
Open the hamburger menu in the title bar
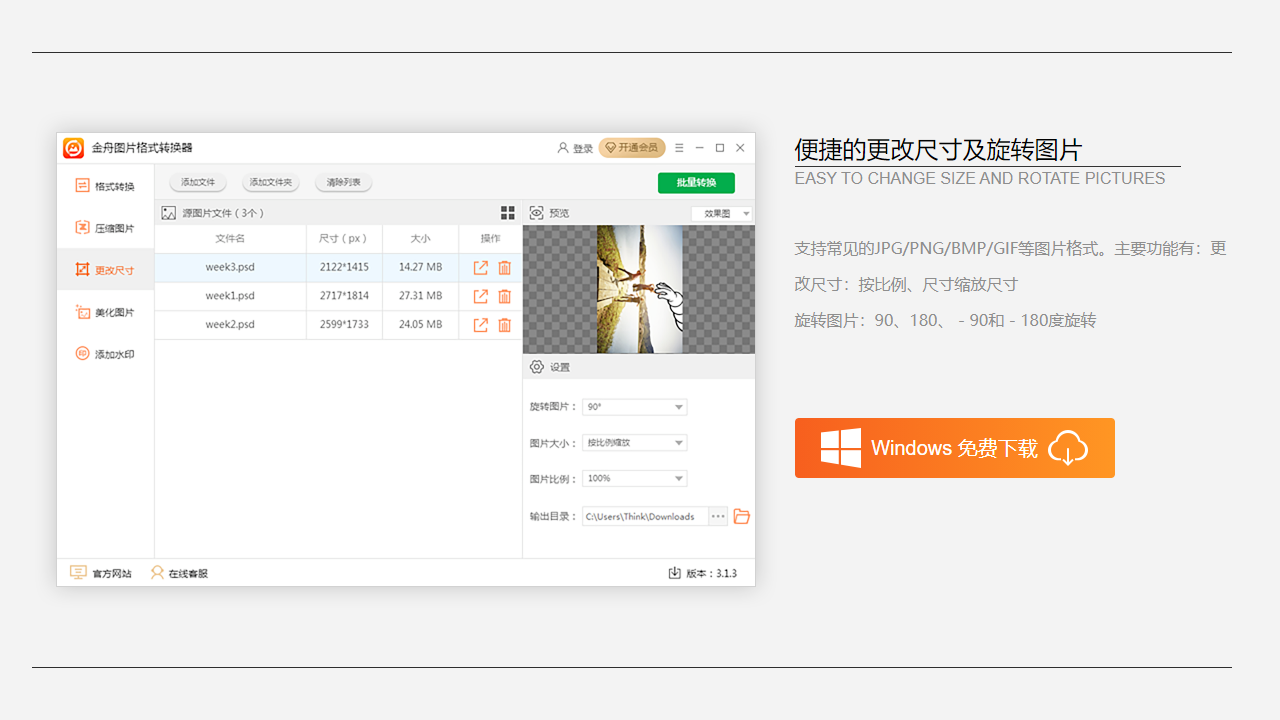(678, 147)
